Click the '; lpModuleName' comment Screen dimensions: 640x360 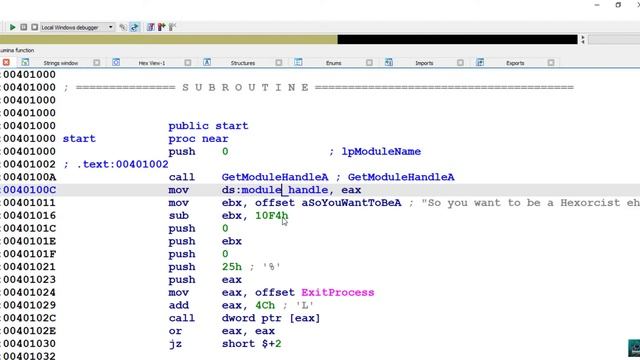click(x=375, y=151)
